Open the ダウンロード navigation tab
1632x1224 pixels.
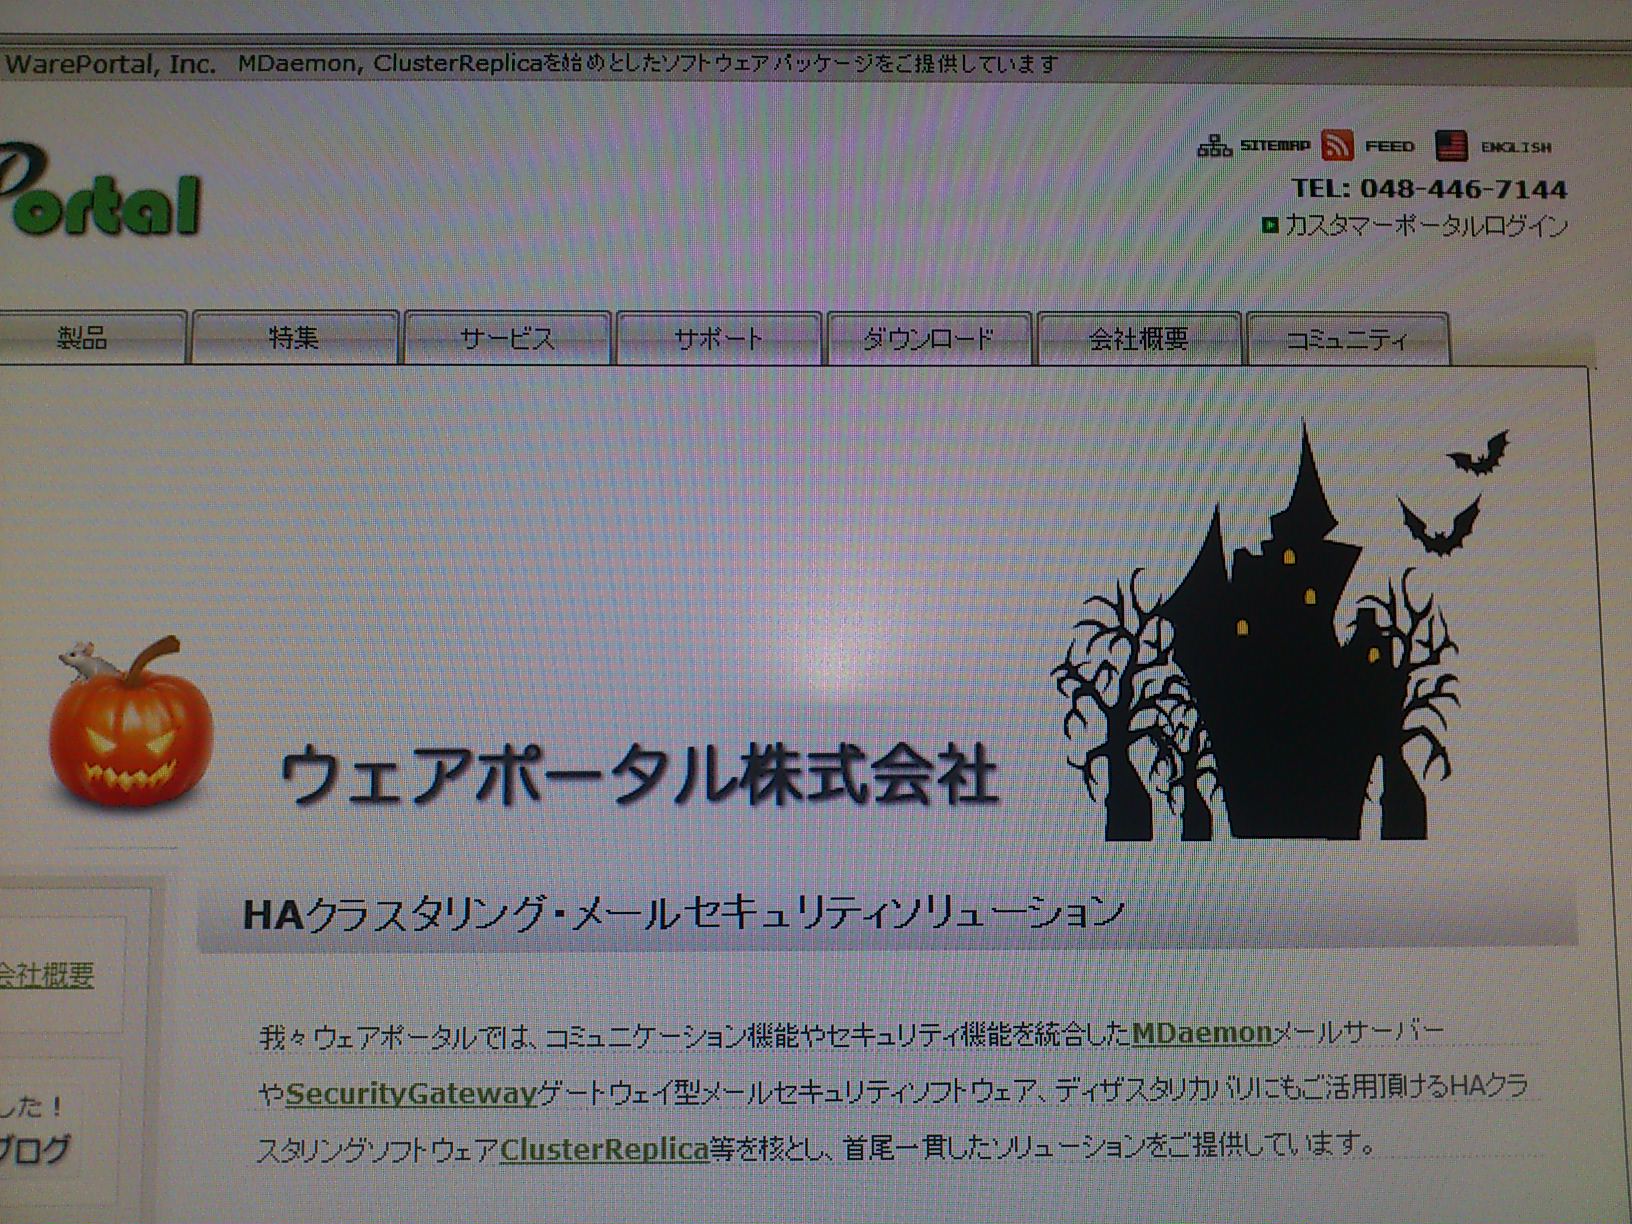point(929,339)
